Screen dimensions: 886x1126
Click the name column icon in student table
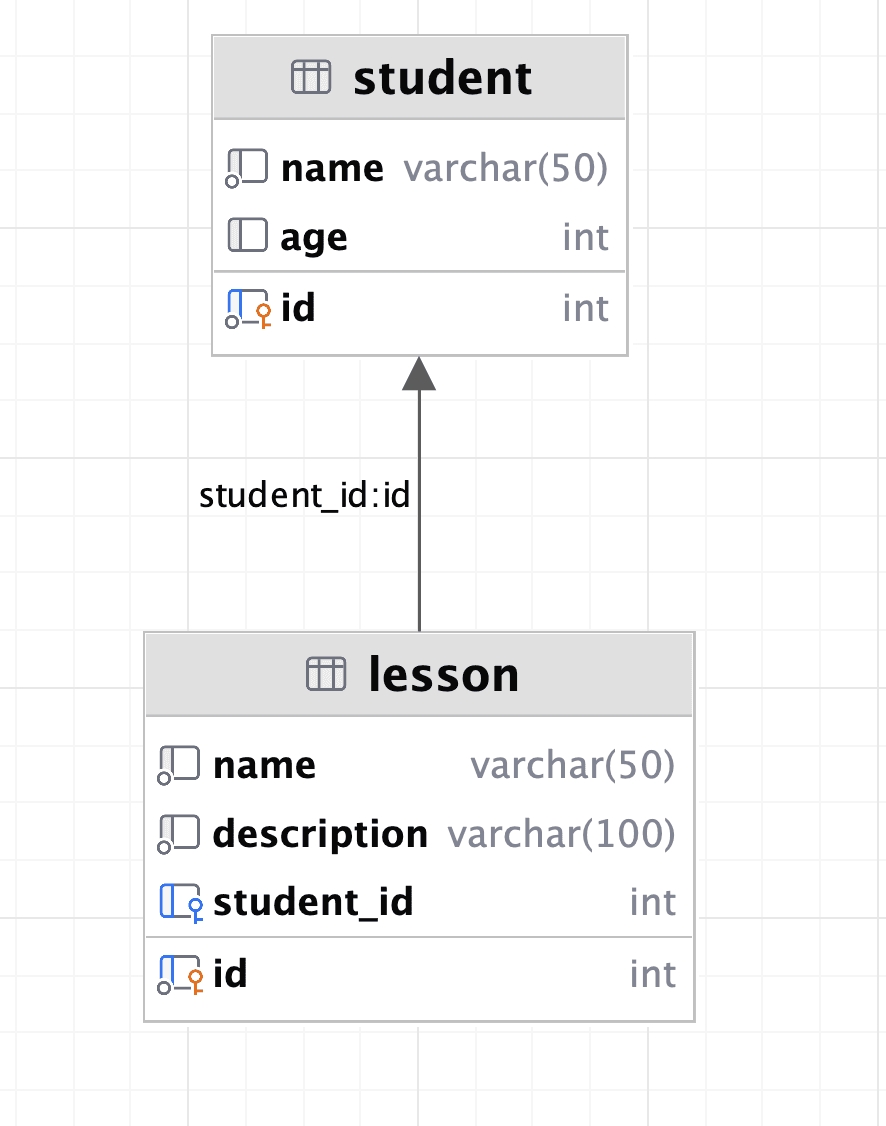[x=247, y=168]
